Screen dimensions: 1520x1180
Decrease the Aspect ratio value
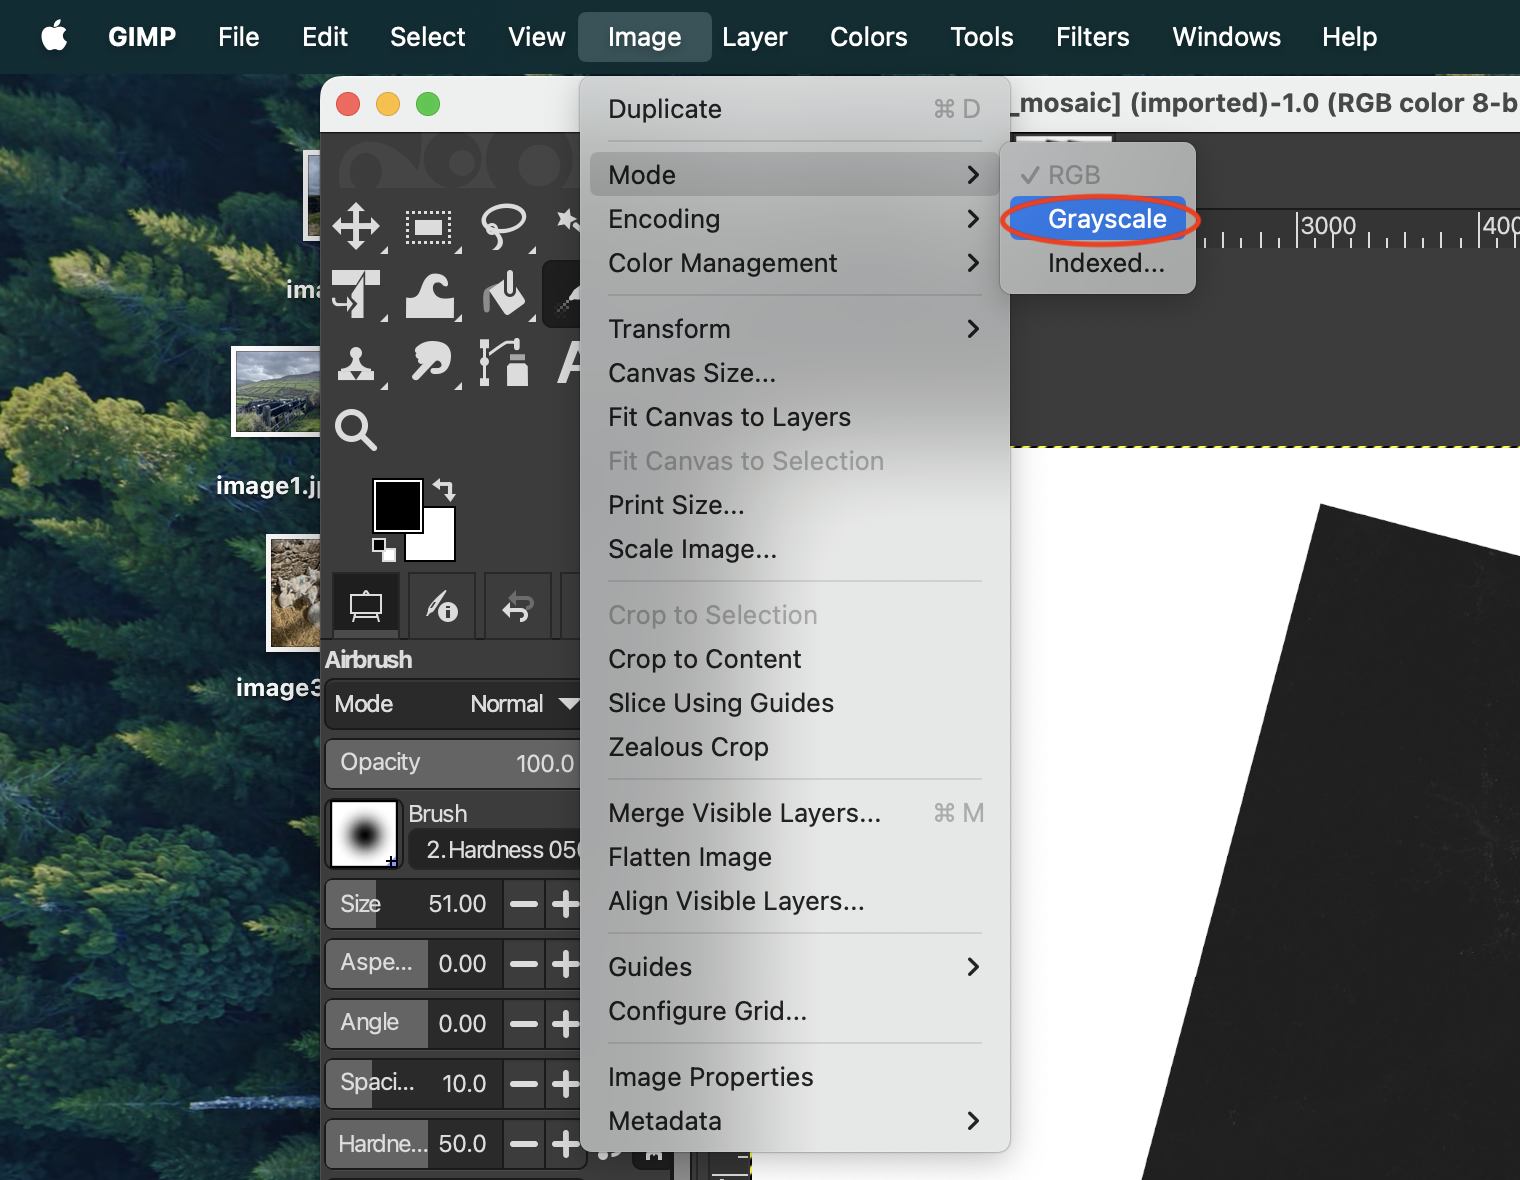click(x=524, y=964)
